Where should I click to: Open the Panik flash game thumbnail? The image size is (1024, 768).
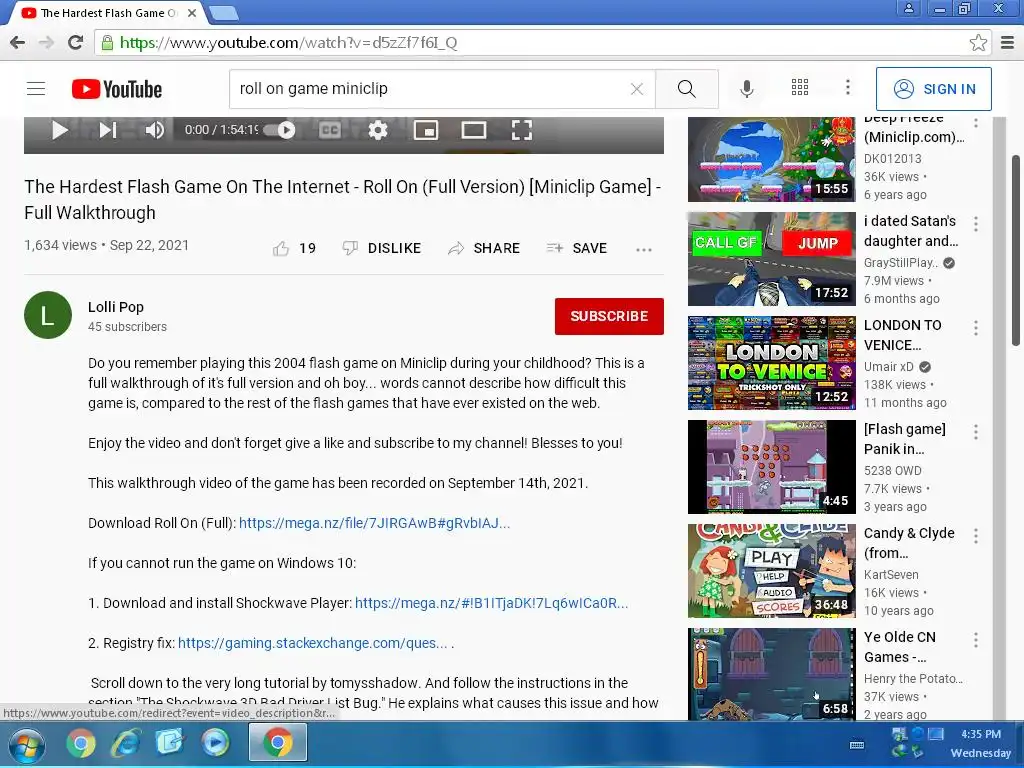point(771,466)
